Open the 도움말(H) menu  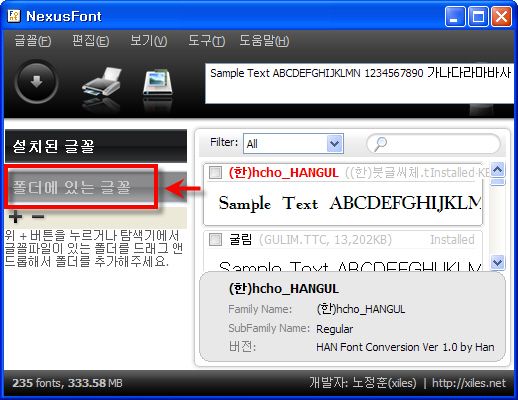[264, 41]
